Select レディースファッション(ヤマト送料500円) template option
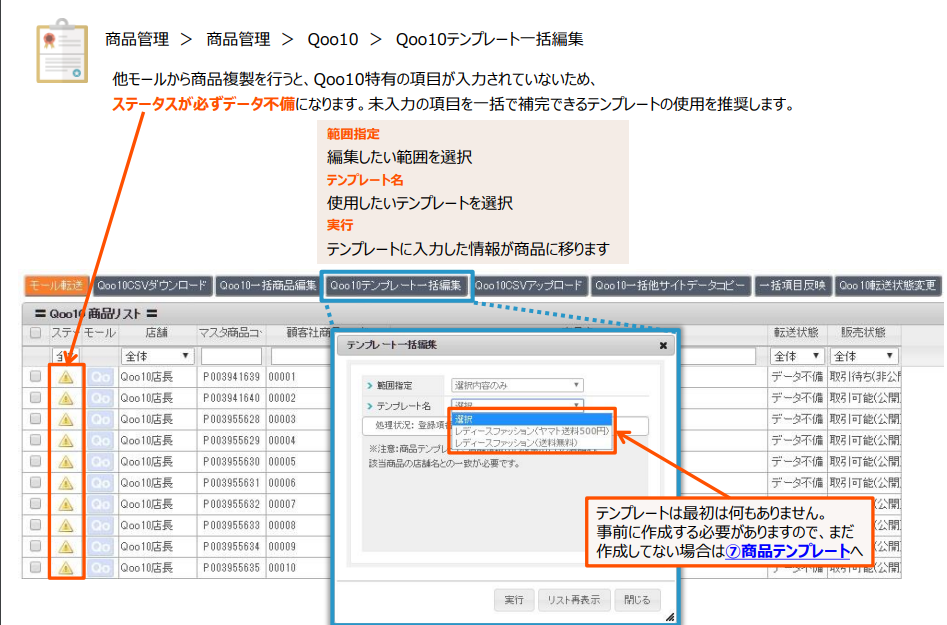 click(x=531, y=431)
